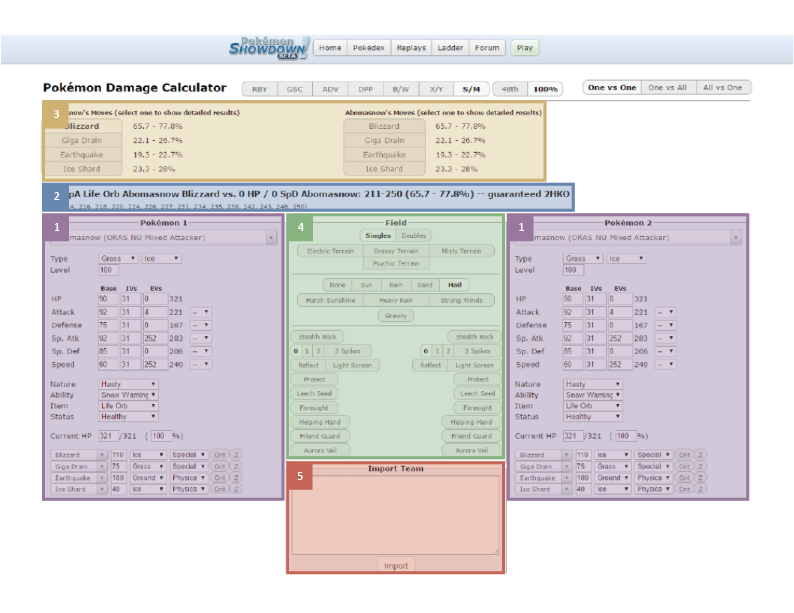Toggle Grassy Terrain
The image size is (794, 613).
[396, 251]
